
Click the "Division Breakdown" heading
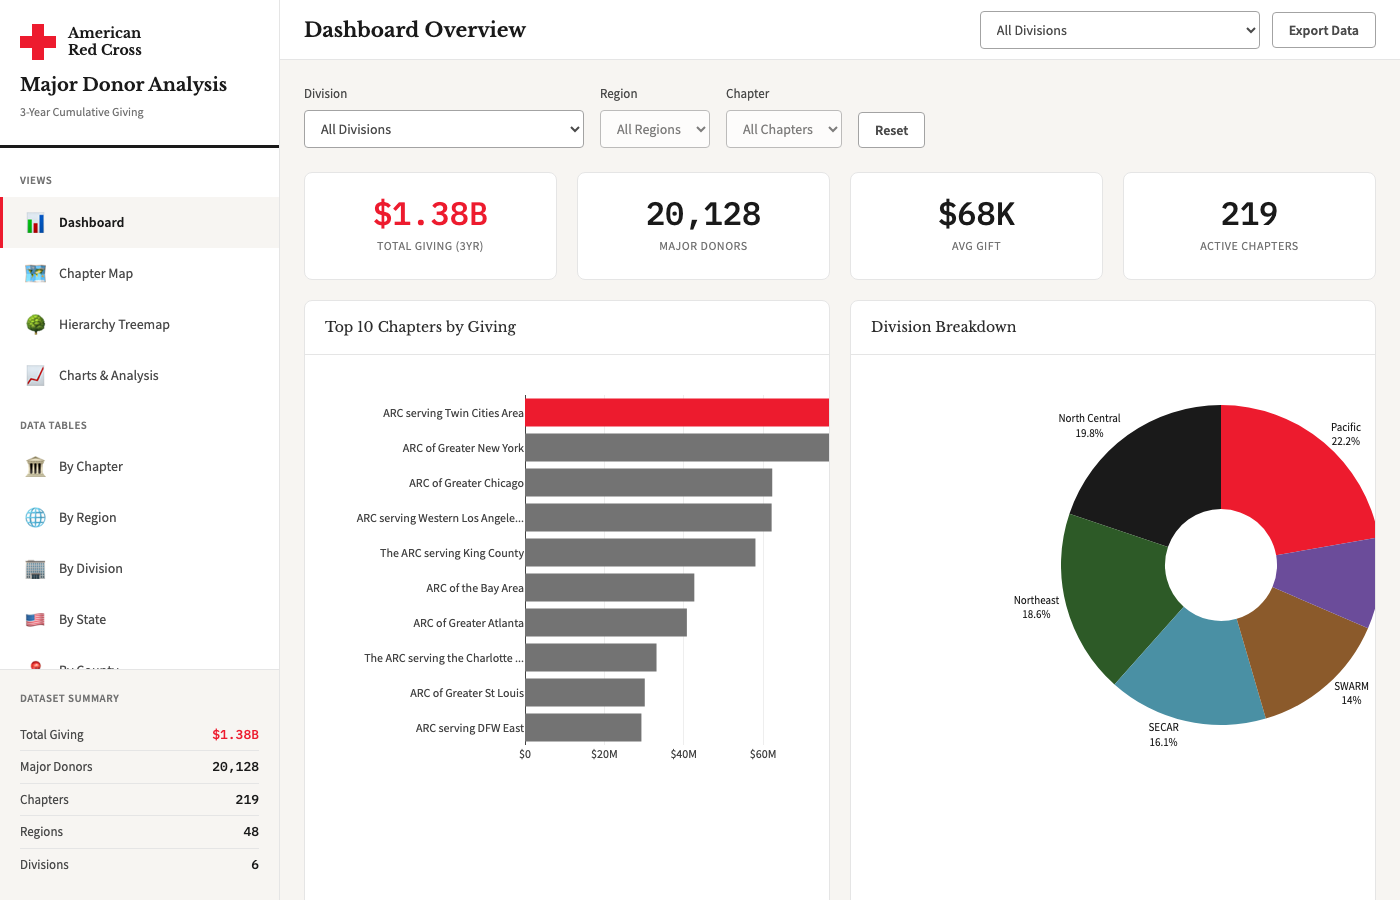pos(943,327)
